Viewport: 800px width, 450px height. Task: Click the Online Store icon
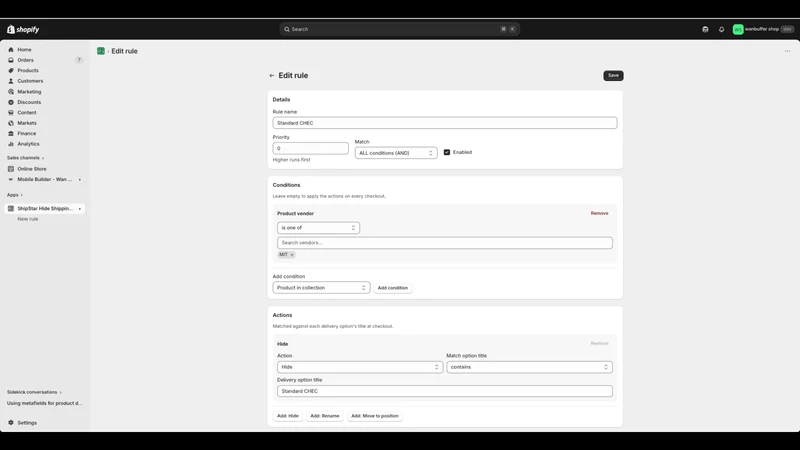pos(11,169)
